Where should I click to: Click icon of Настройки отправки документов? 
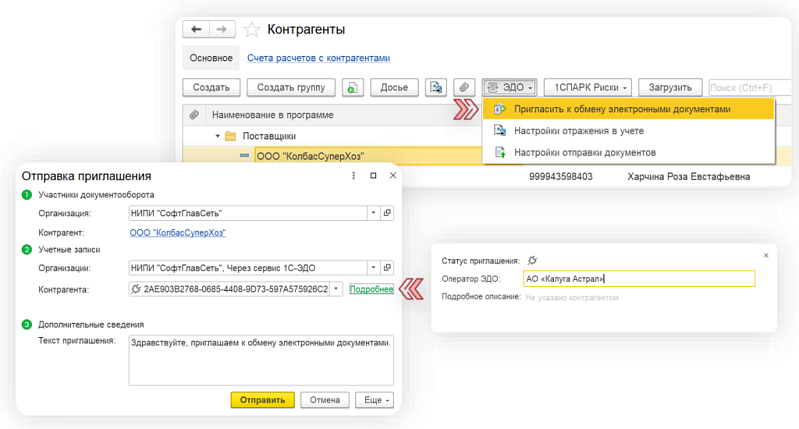(x=500, y=152)
